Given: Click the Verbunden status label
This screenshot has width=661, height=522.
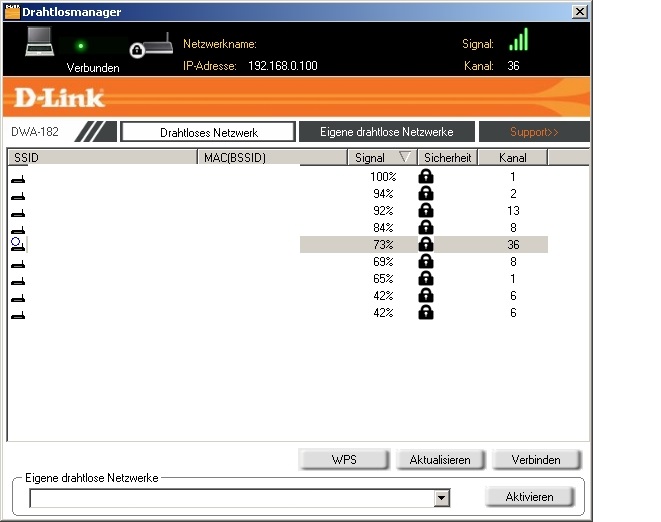Looking at the screenshot, I should pos(93,68).
